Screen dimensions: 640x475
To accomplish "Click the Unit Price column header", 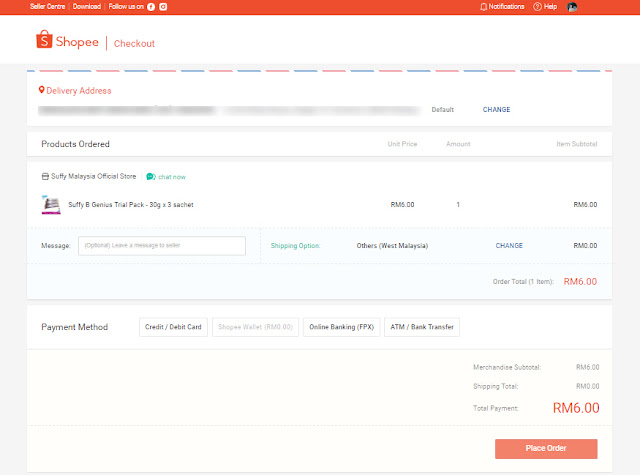I will coord(402,144).
